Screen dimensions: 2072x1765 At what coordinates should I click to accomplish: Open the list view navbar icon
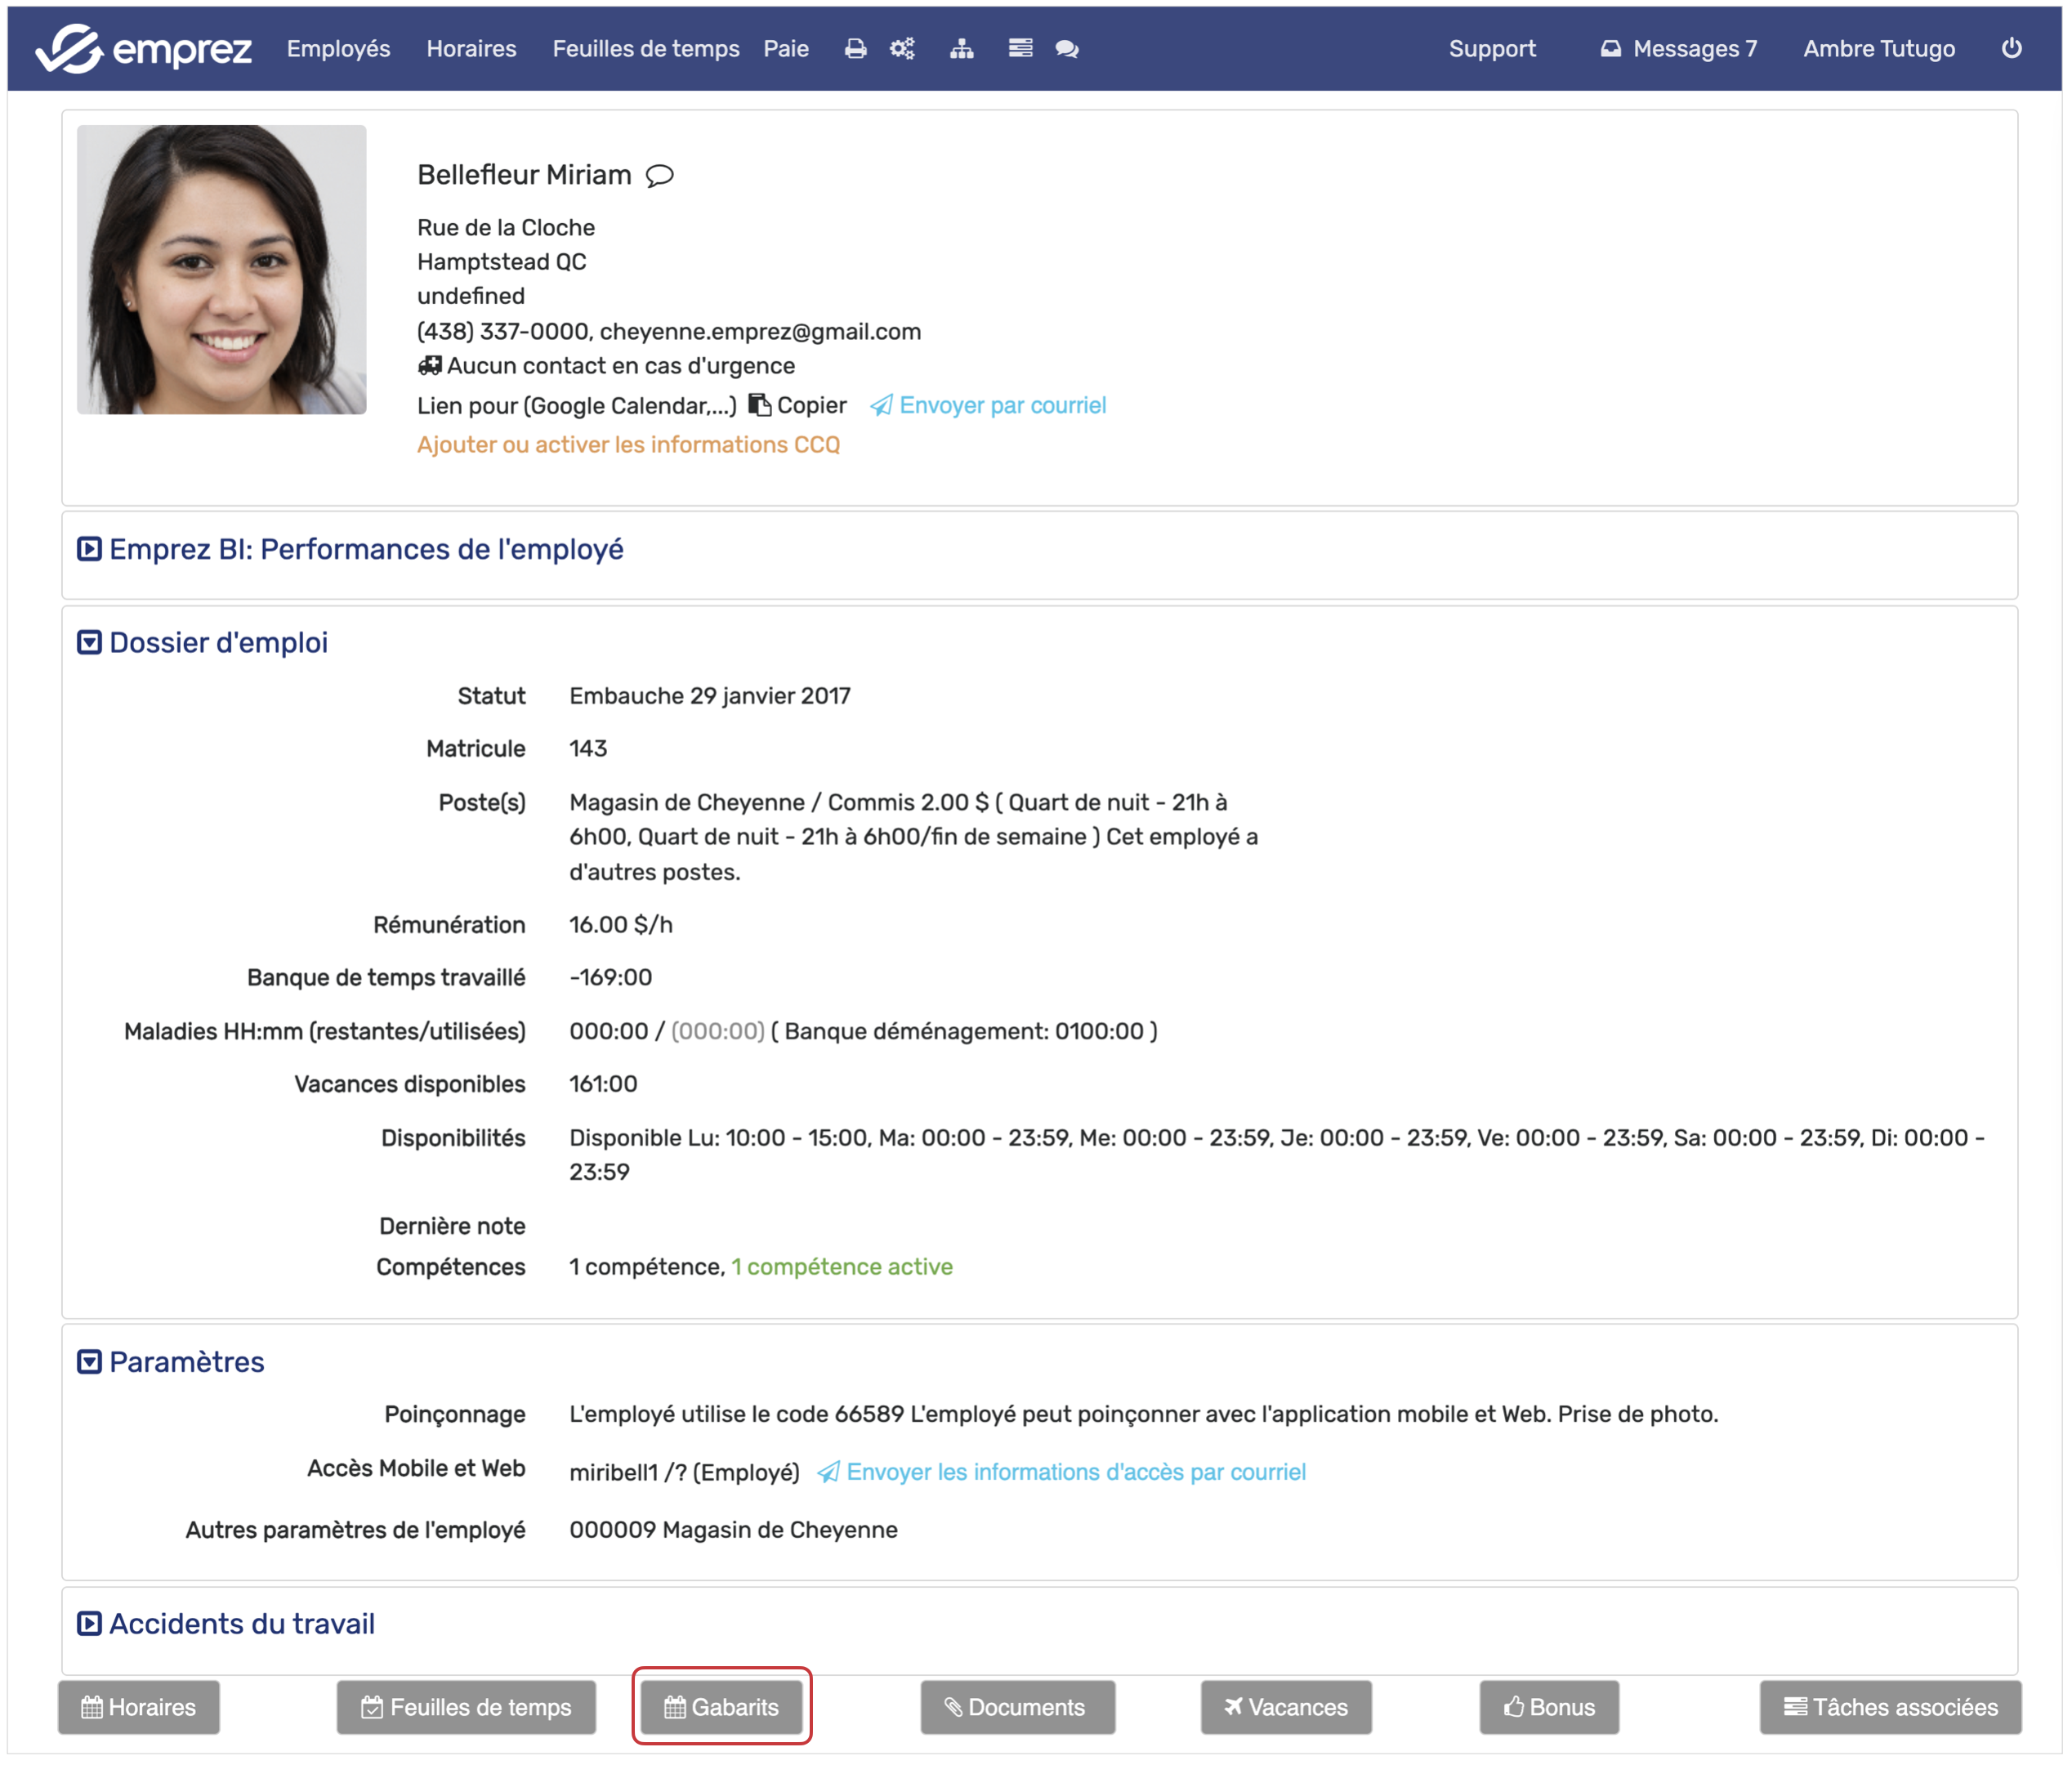(1020, 49)
